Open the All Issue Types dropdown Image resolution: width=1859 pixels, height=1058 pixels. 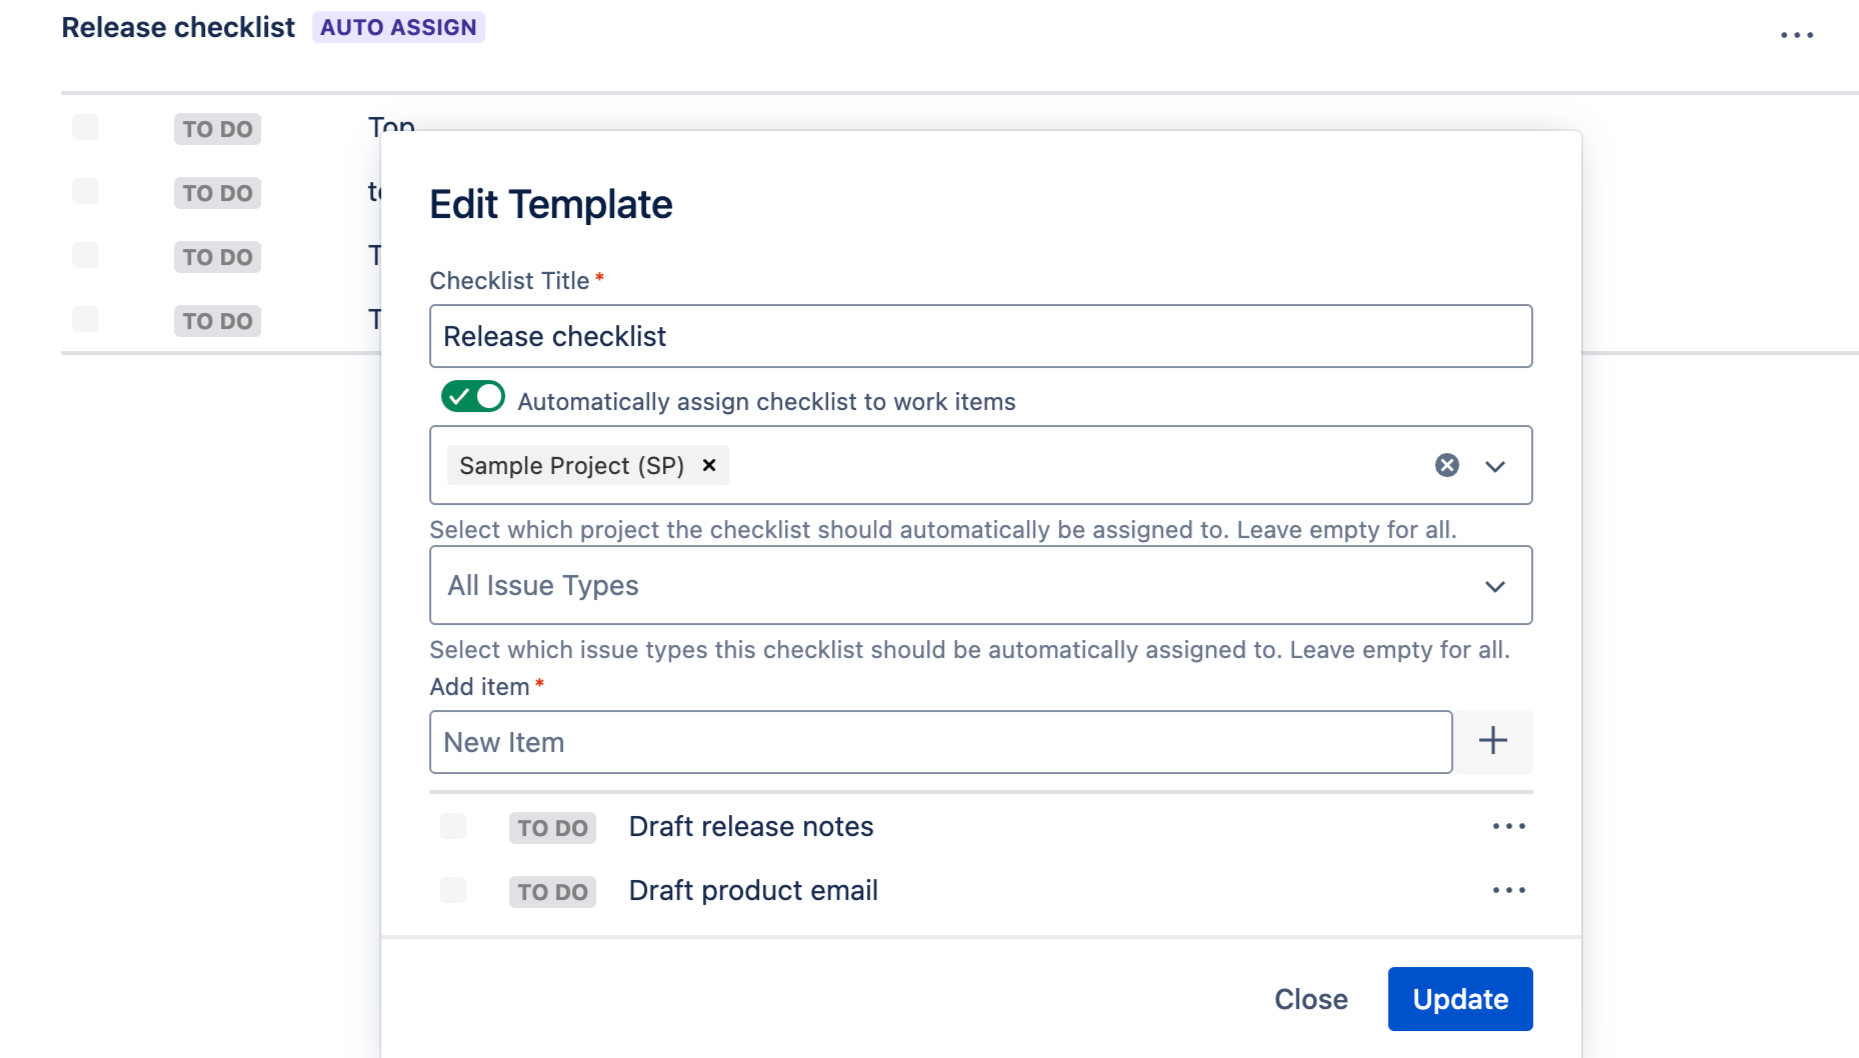(980, 585)
